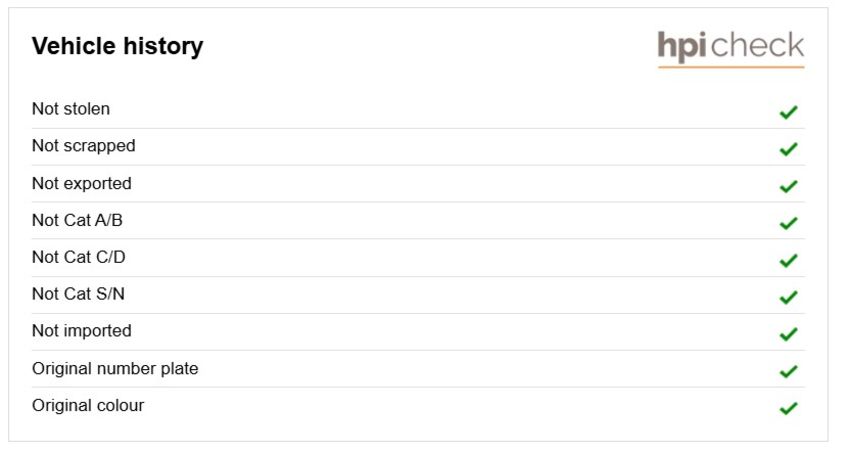Click the green checkmark beside Not imported
The width and height of the screenshot is (850, 452).
pyautogui.click(x=788, y=334)
